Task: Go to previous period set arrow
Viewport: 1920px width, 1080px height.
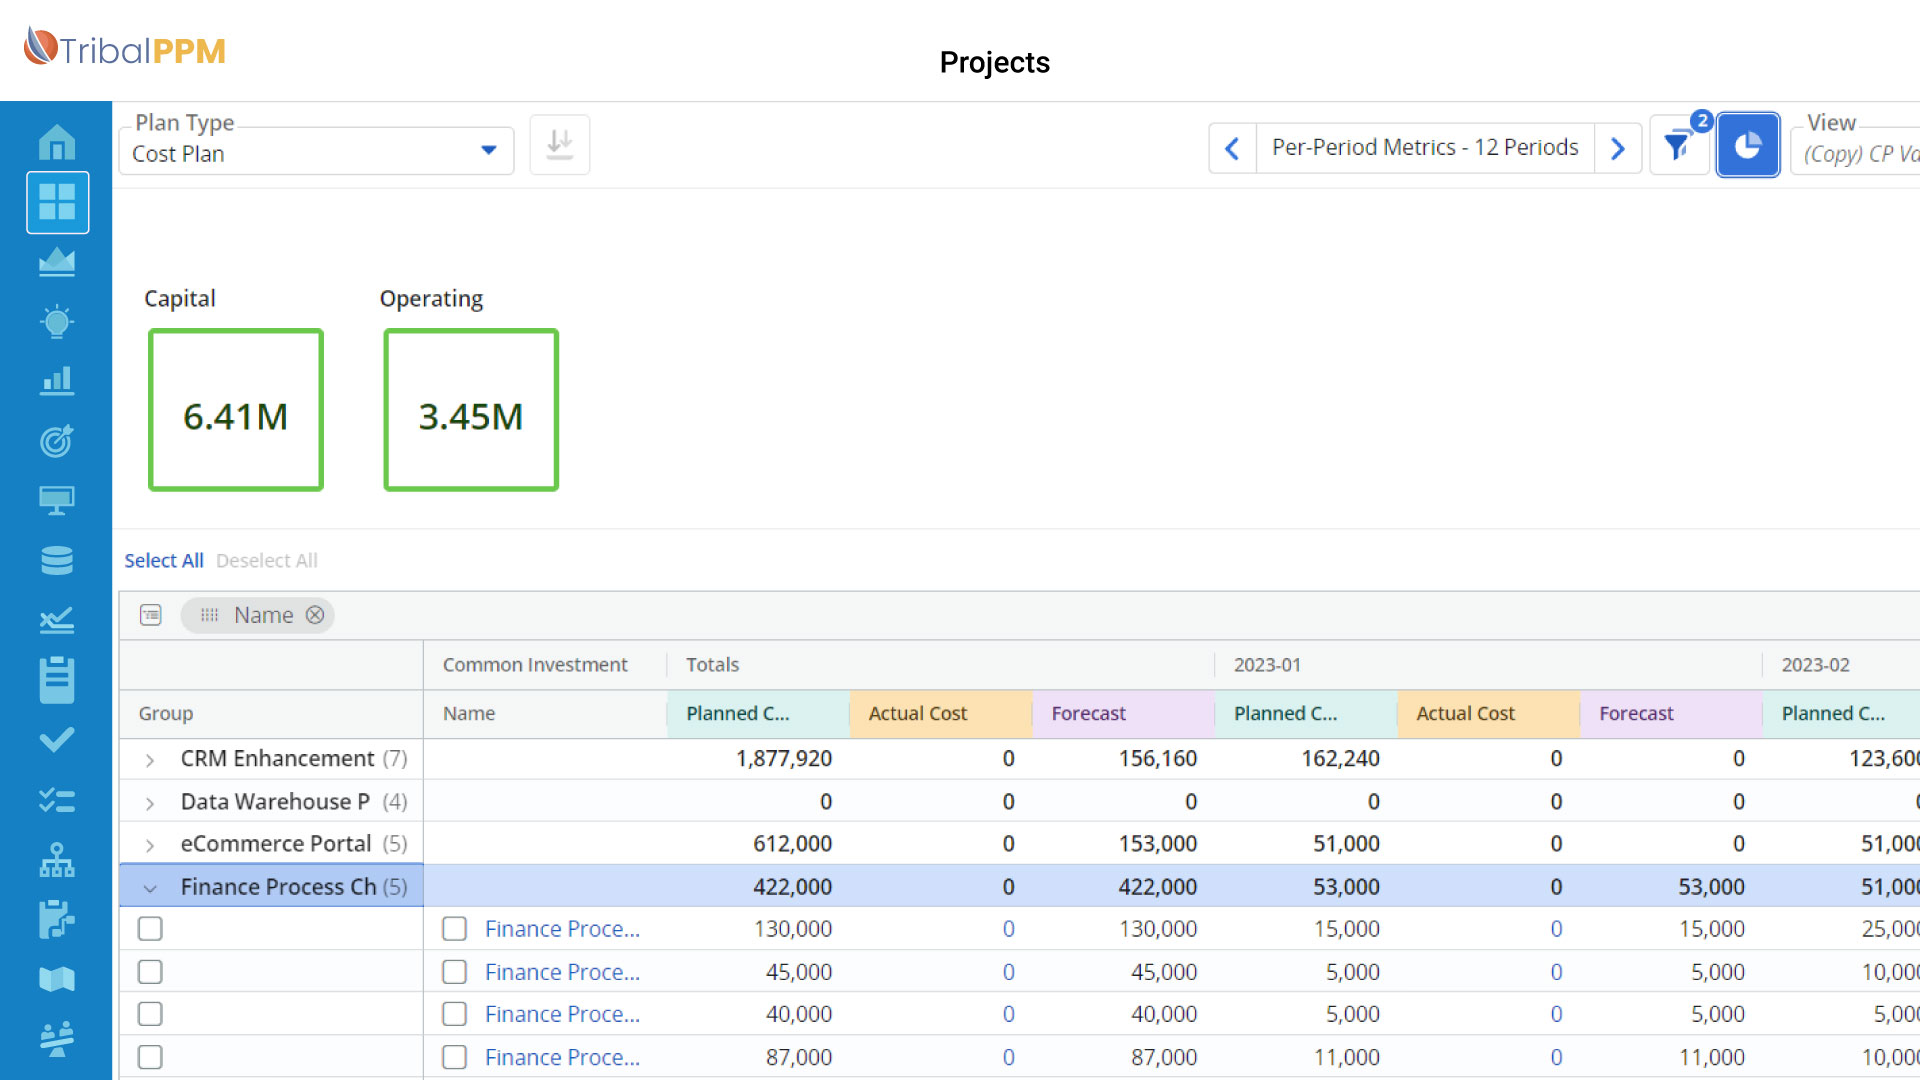Action: (1232, 148)
